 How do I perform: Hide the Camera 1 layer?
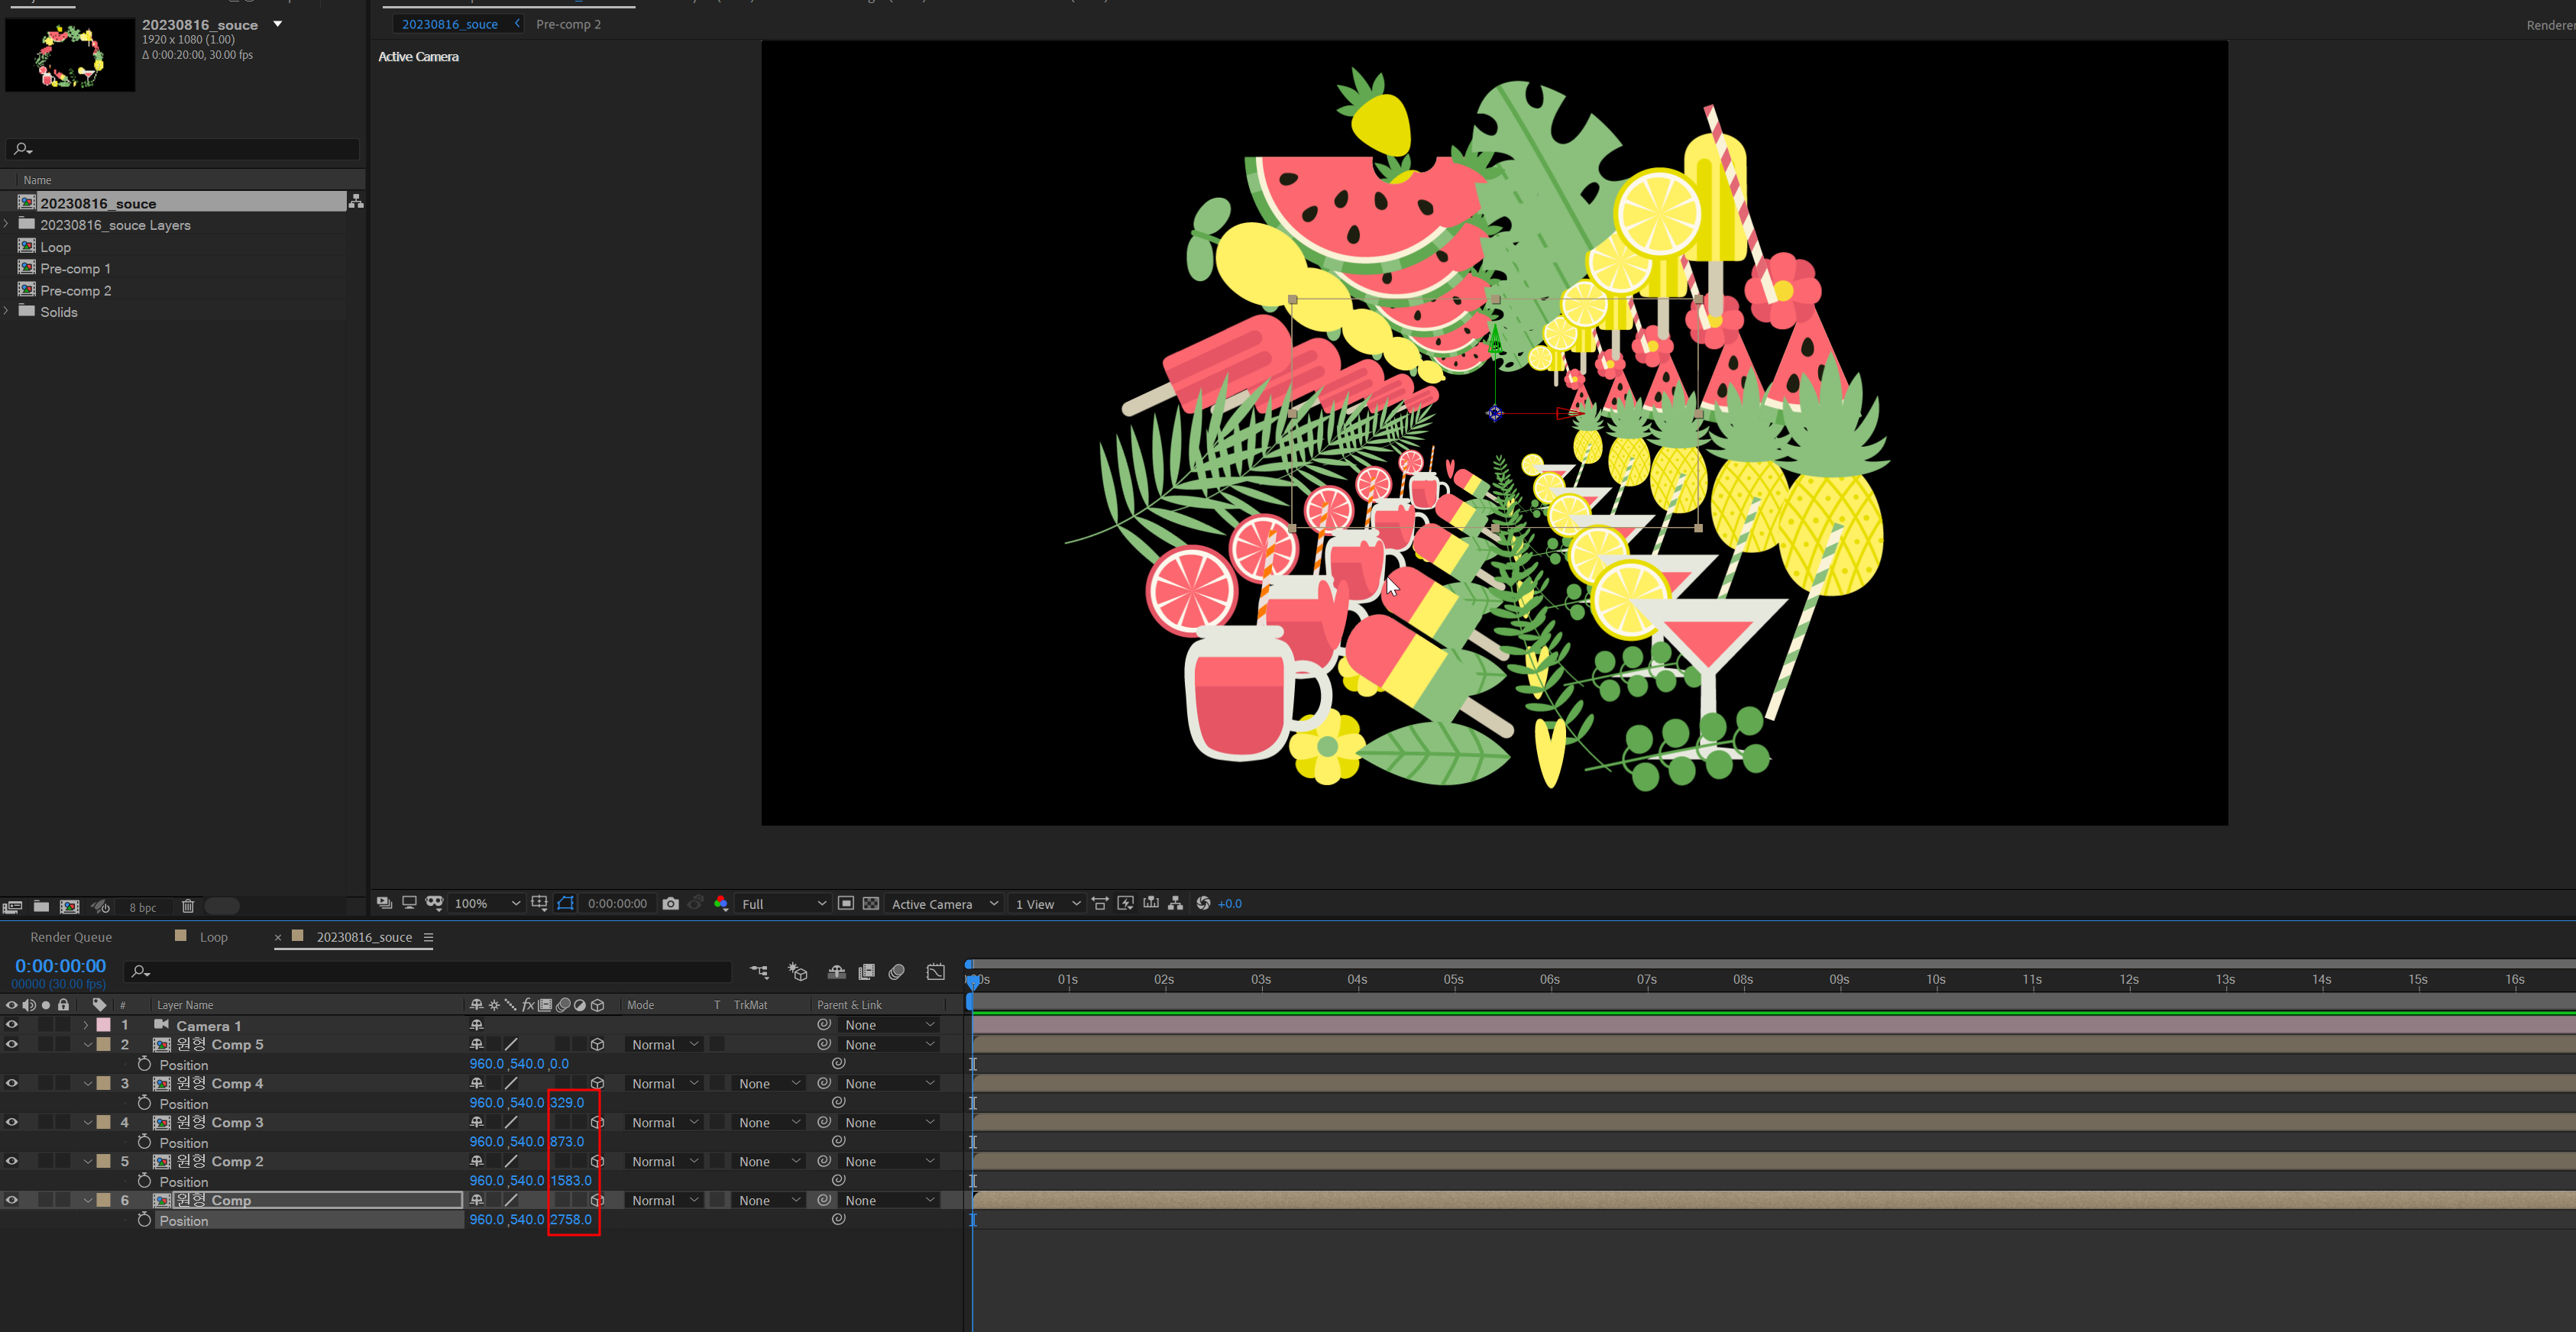click(12, 1025)
